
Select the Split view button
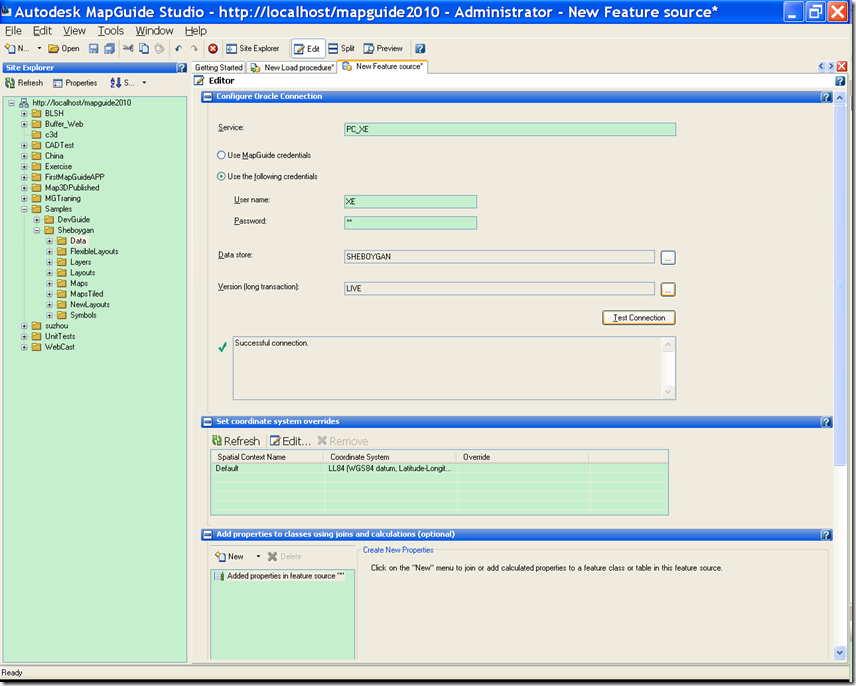coord(341,49)
